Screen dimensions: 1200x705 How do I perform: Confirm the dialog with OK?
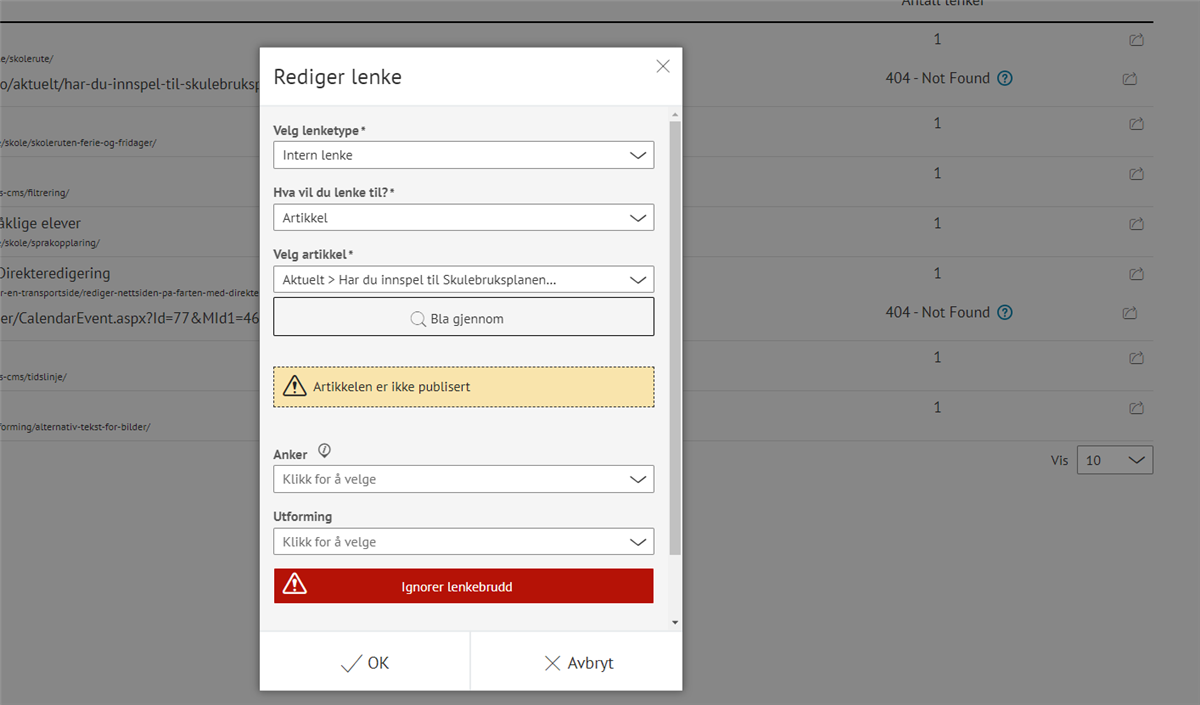tap(365, 663)
